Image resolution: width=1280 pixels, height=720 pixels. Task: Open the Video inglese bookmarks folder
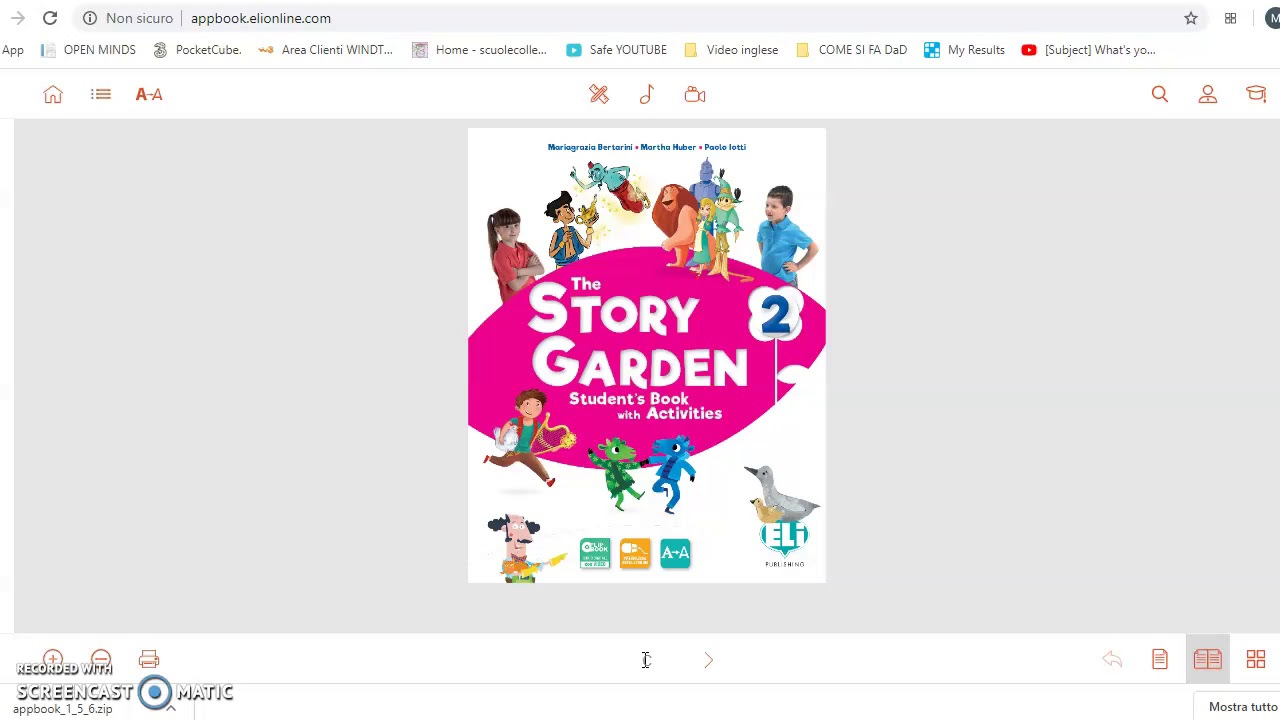click(x=731, y=50)
